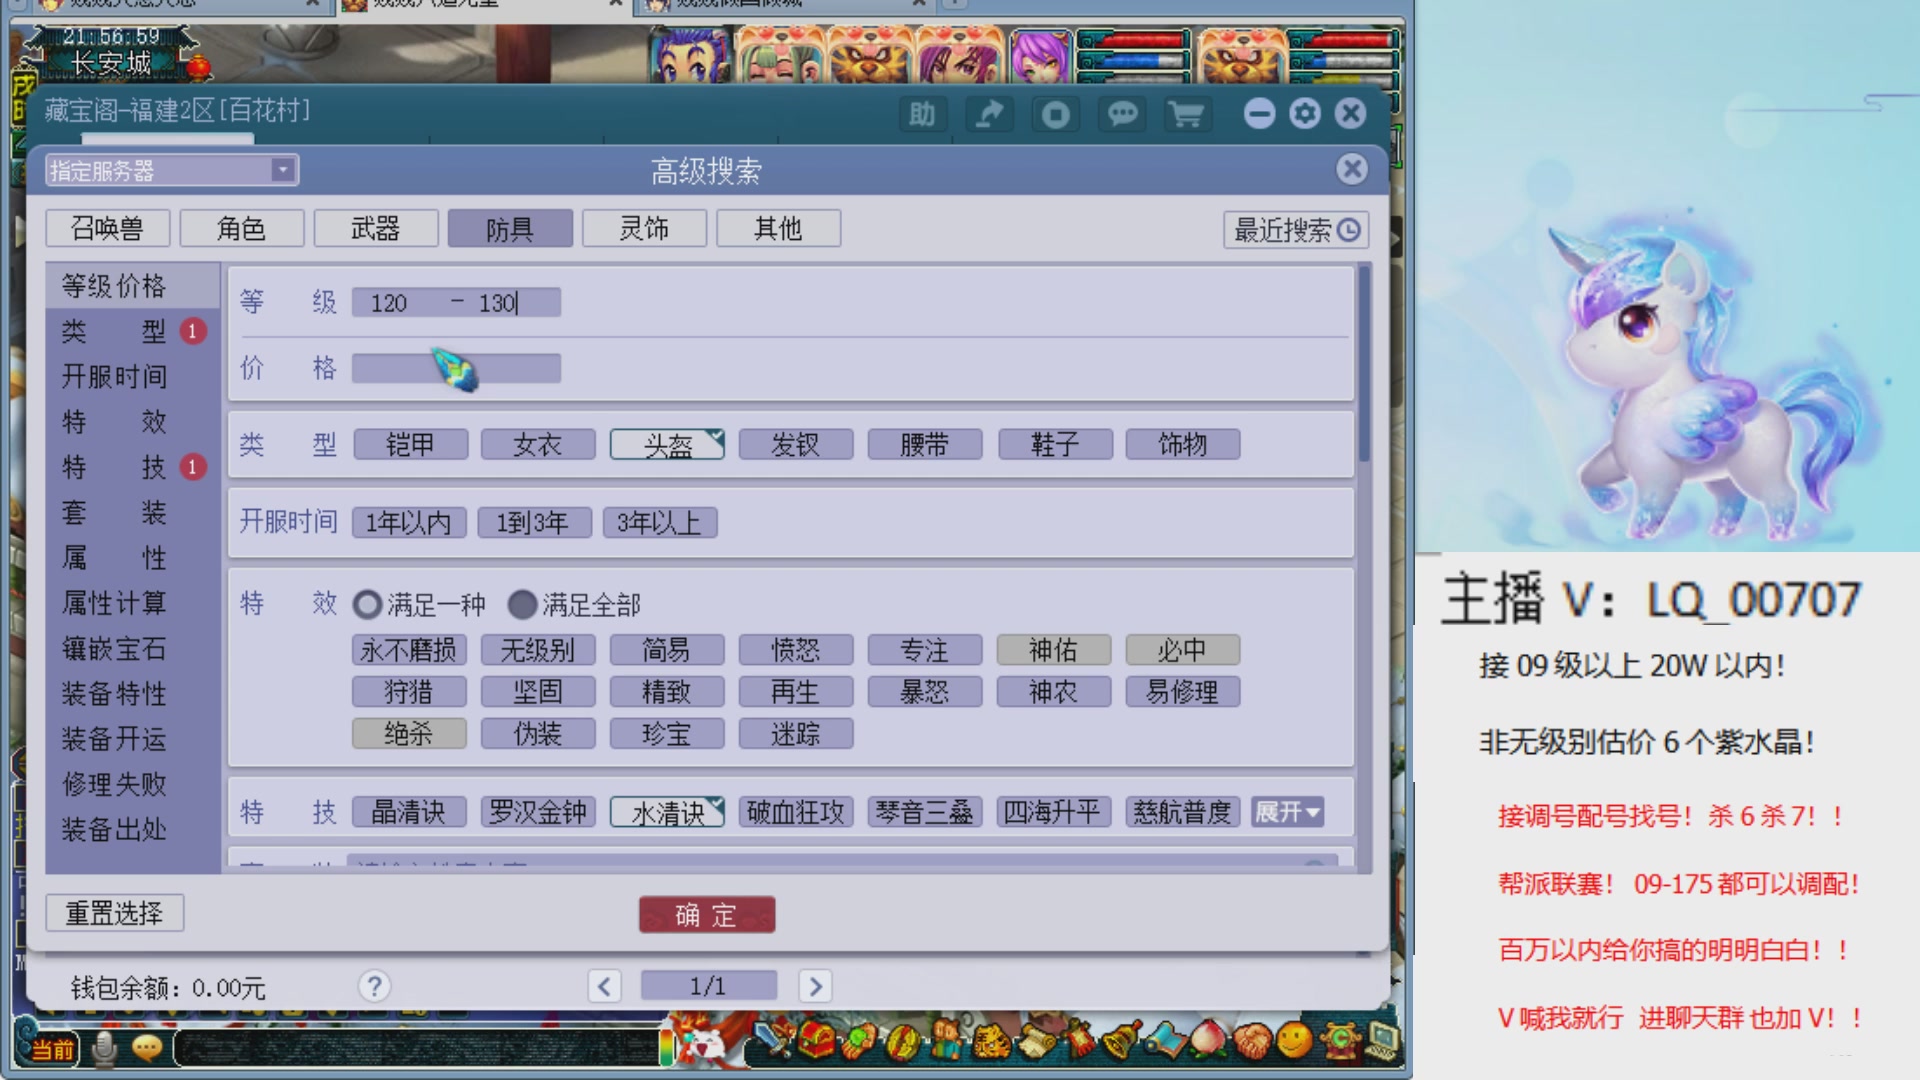1920x1080 pixels.
Task: Click the 召唤兽 tab
Action: pyautogui.click(x=104, y=228)
